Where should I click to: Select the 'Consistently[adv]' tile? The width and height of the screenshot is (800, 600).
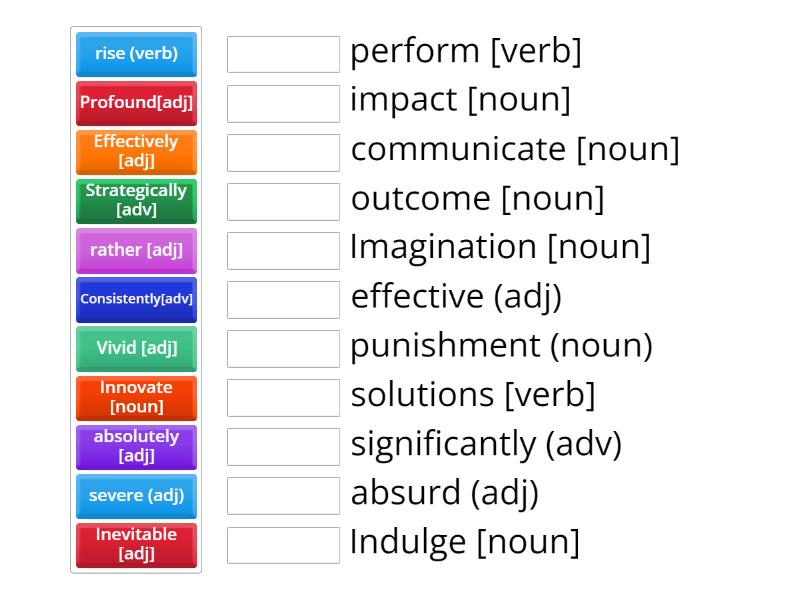(x=136, y=299)
